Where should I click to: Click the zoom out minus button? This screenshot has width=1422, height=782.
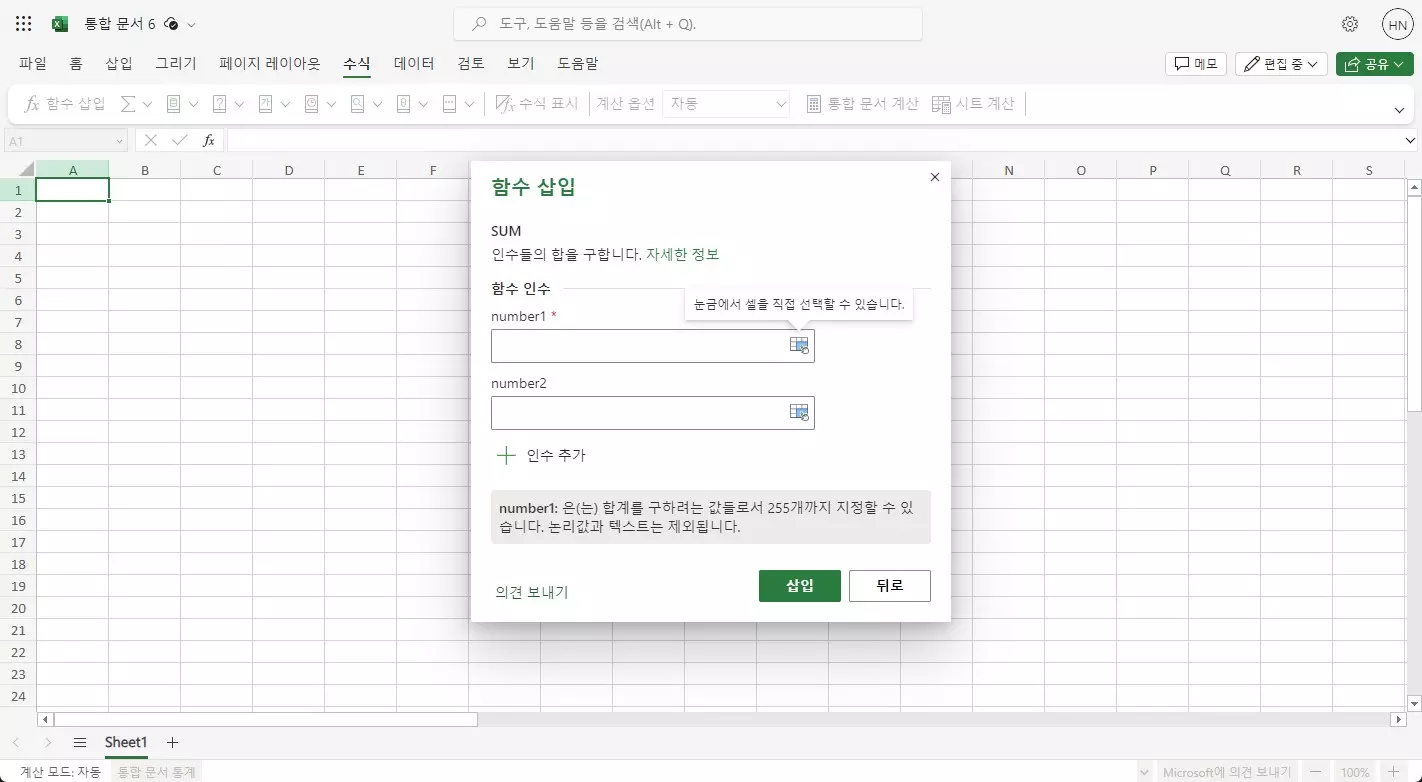click(1315, 772)
